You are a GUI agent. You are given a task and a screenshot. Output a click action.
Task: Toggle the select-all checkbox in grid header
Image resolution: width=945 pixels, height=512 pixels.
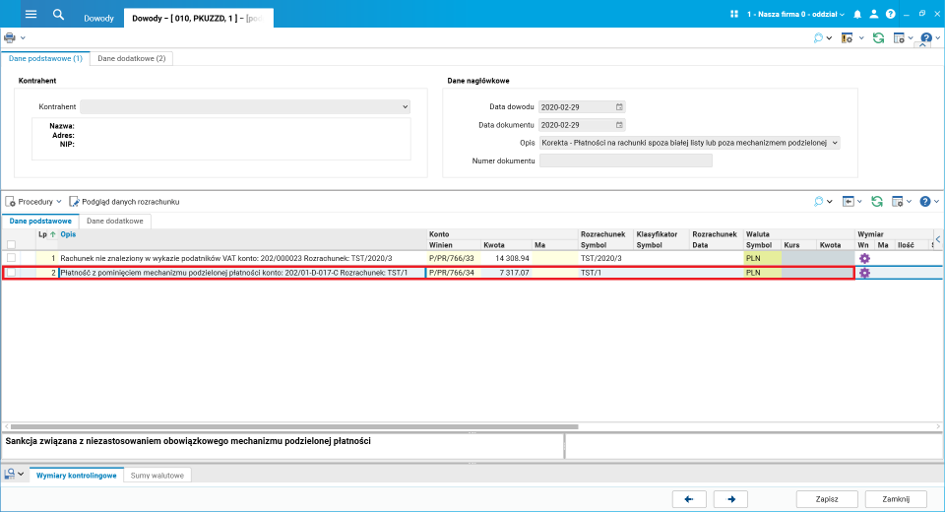[11, 245]
